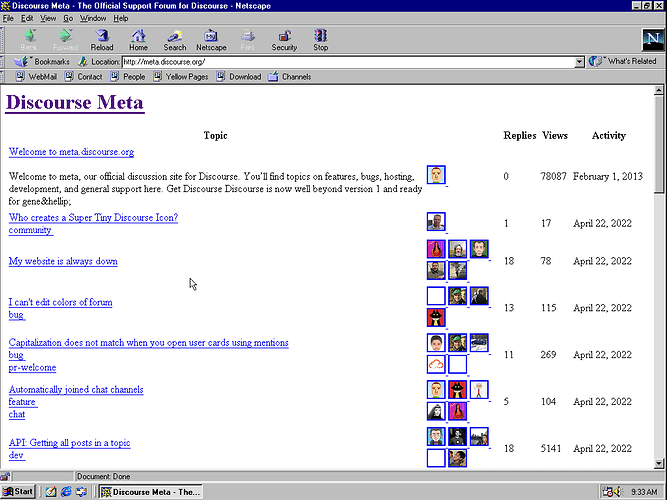Launch Internet Explorer from quick launch
The width and height of the screenshot is (667, 500).
click(x=66, y=492)
